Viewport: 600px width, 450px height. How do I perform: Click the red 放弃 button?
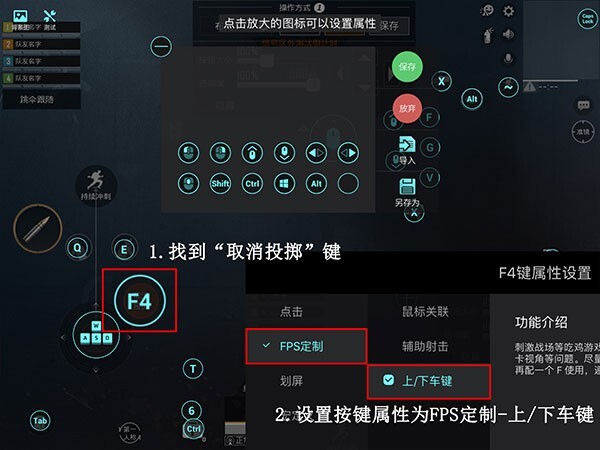407,109
